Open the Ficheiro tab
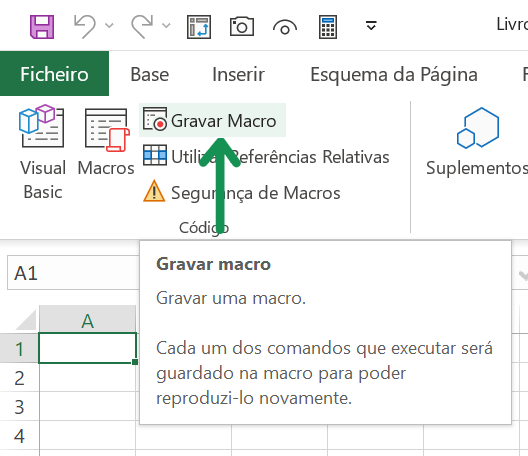This screenshot has height=456, width=528. 54,74
